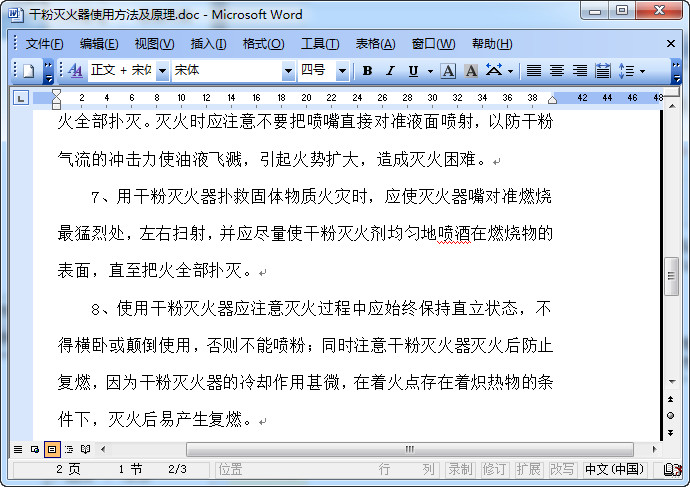Align text to the left
This screenshot has height=487, width=690.
(534, 71)
